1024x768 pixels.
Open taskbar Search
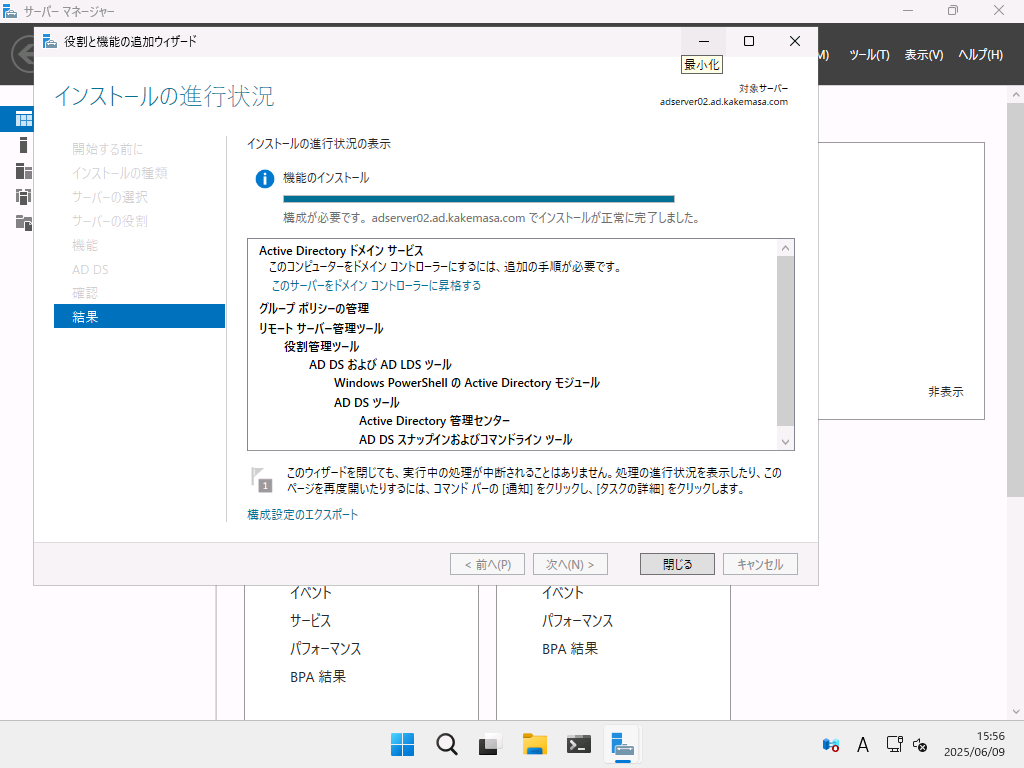coord(447,744)
